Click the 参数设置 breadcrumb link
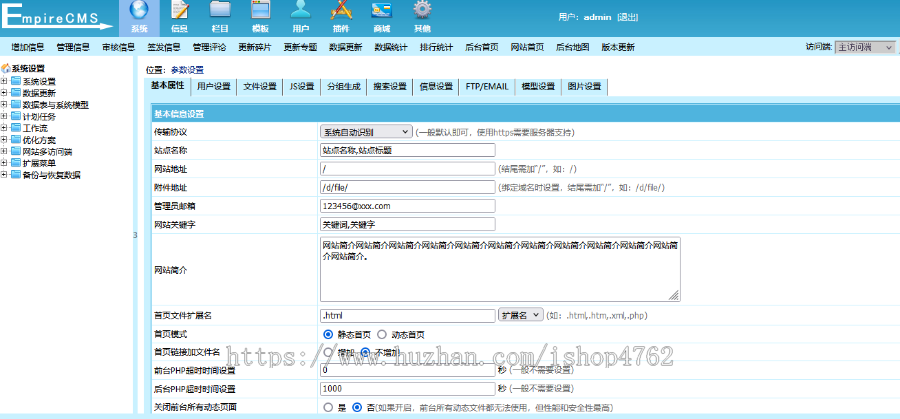This screenshot has width=900, height=419. [x=187, y=70]
